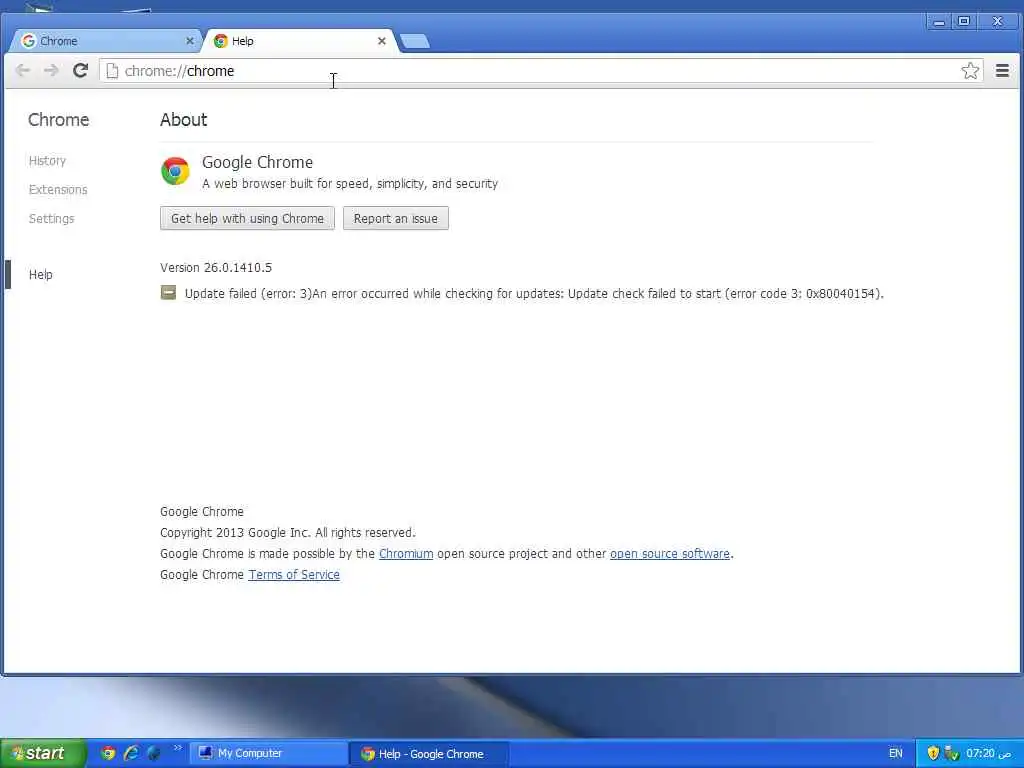Open History in the sidebar
1024x768 pixels.
(x=47, y=161)
